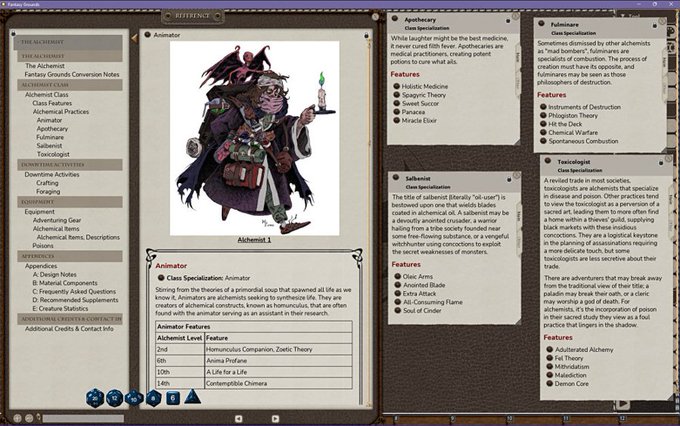
Task: Open Phlogiston Theory link icon
Action: [x=543, y=115]
